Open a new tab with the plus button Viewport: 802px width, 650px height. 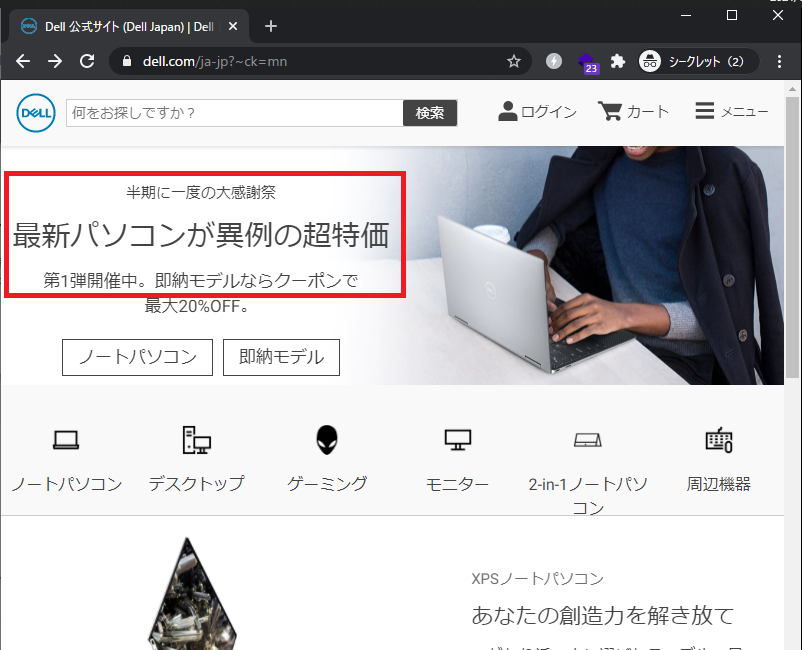[x=270, y=26]
